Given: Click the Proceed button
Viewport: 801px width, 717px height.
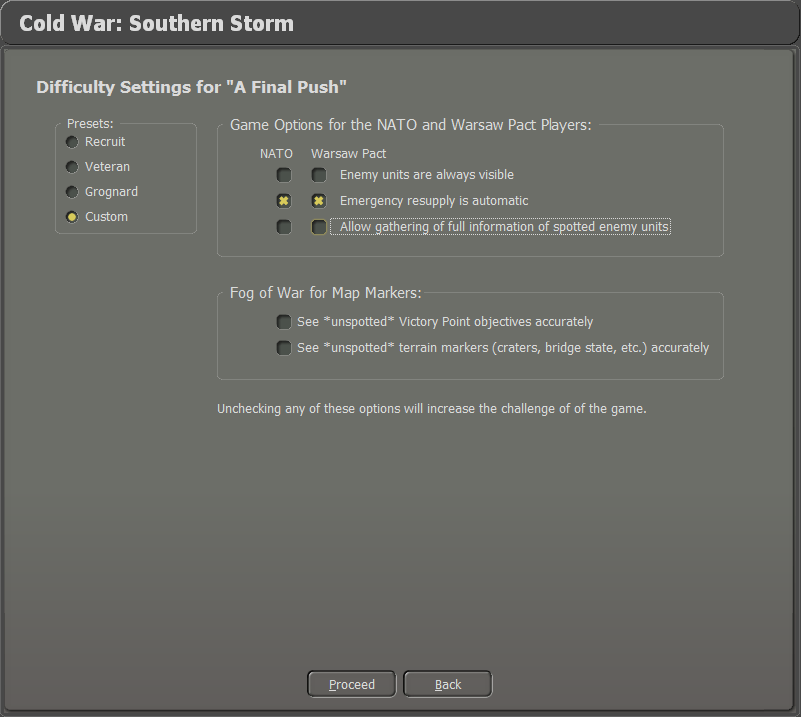Looking at the screenshot, I should point(351,684).
